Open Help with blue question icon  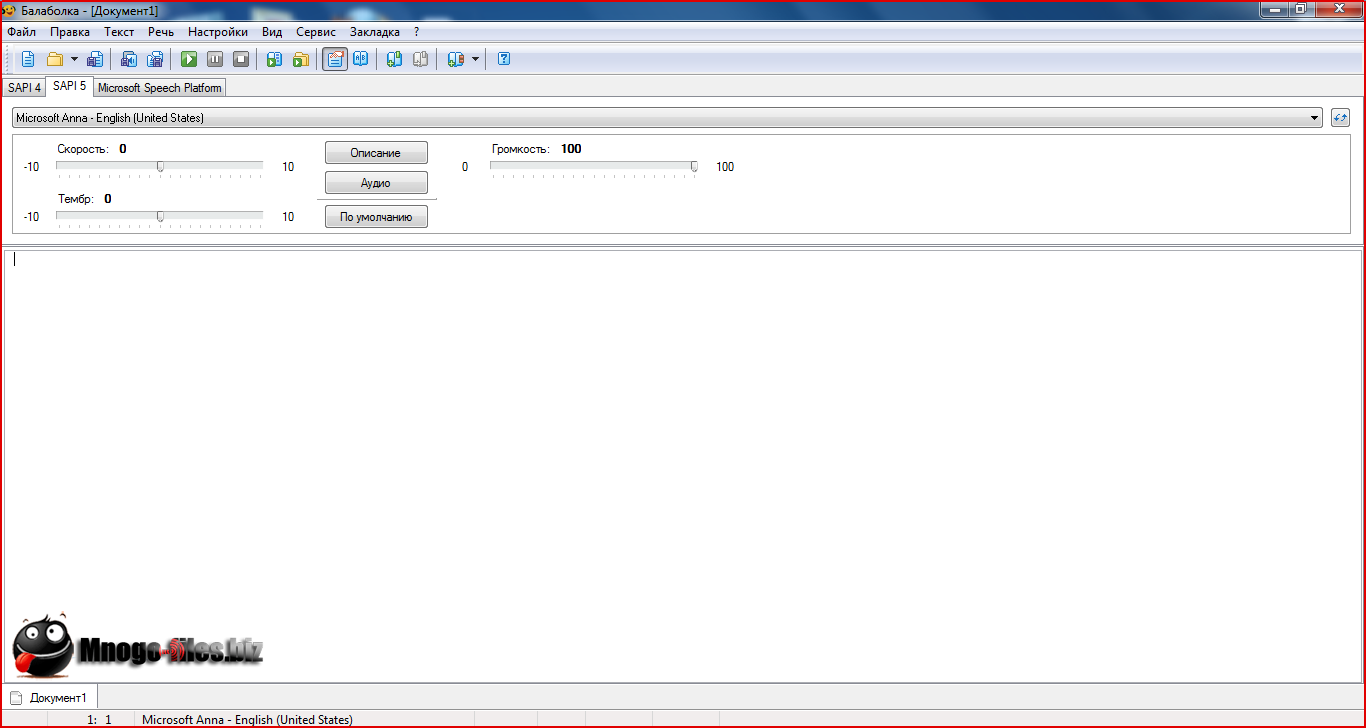(x=504, y=59)
